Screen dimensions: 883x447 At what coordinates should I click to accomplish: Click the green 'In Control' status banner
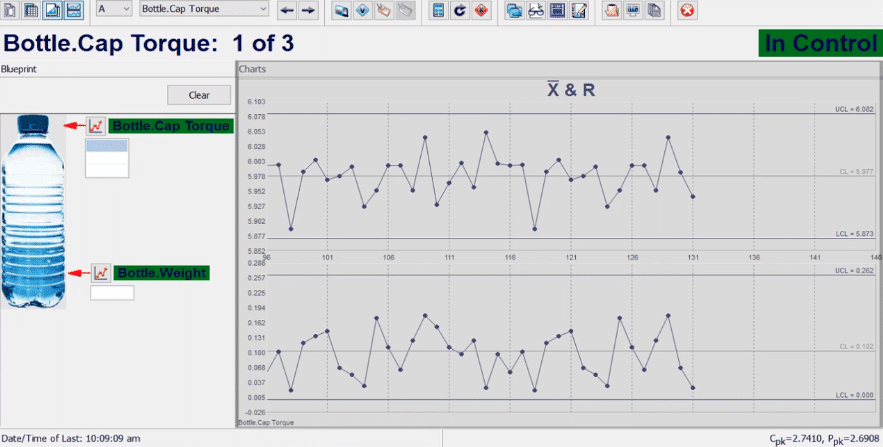(x=820, y=43)
